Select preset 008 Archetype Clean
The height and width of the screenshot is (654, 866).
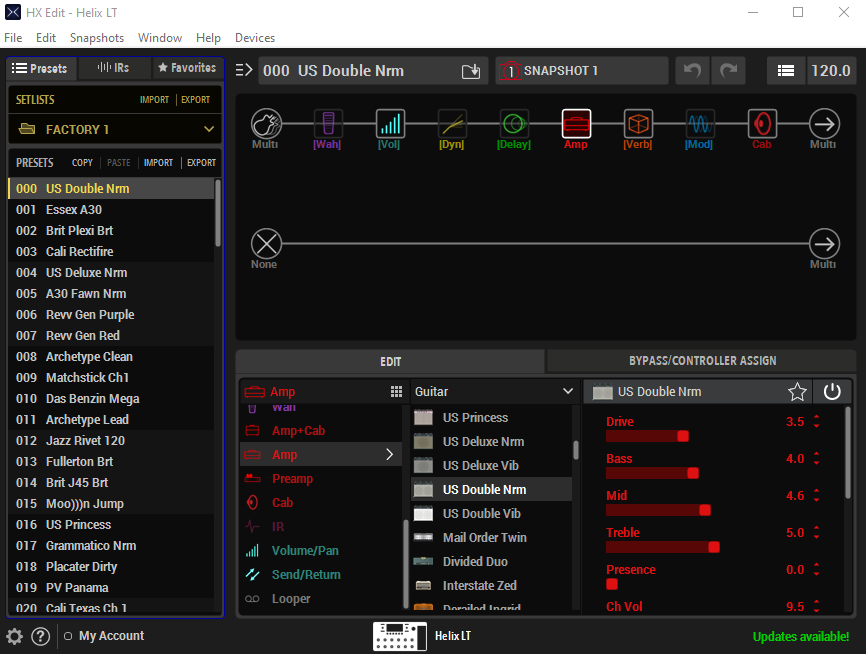pyautogui.click(x=111, y=357)
